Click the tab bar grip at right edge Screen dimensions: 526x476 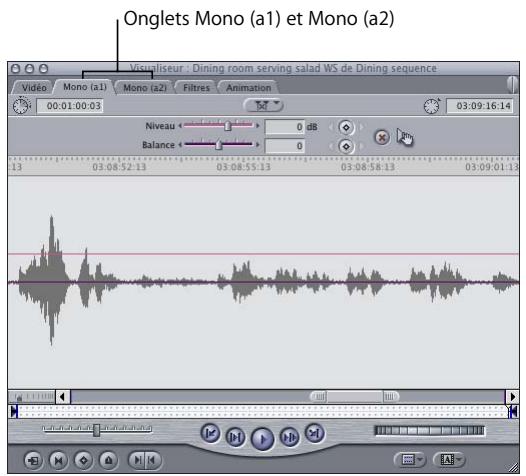point(513,84)
